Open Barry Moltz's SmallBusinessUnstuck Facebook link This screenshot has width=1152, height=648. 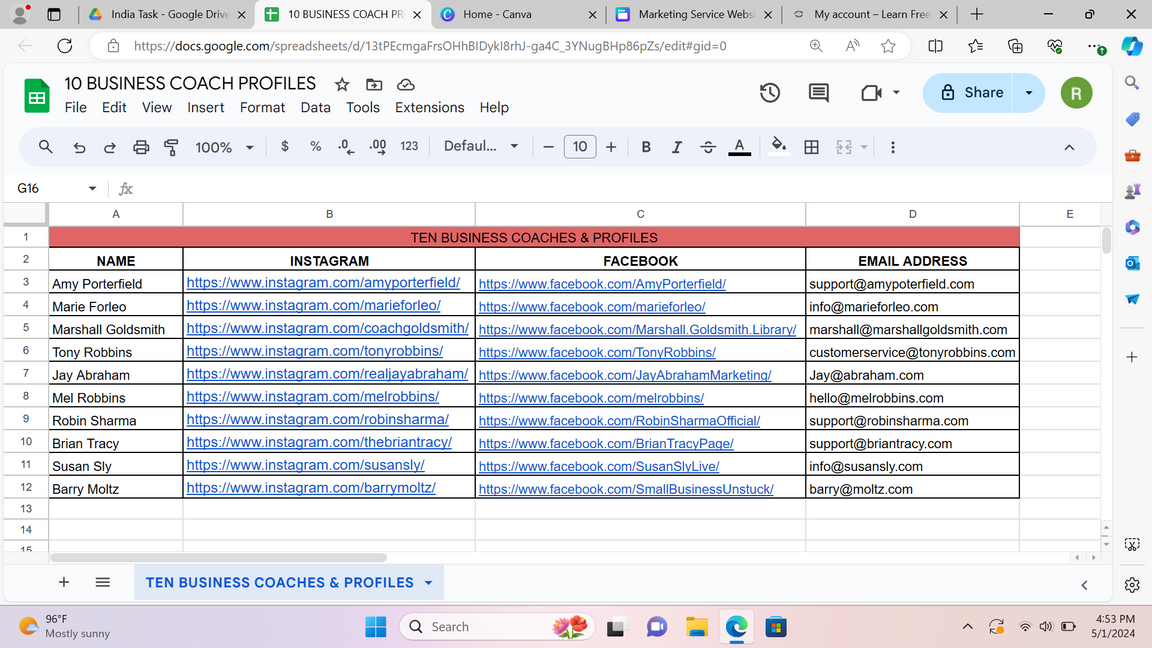click(626, 489)
